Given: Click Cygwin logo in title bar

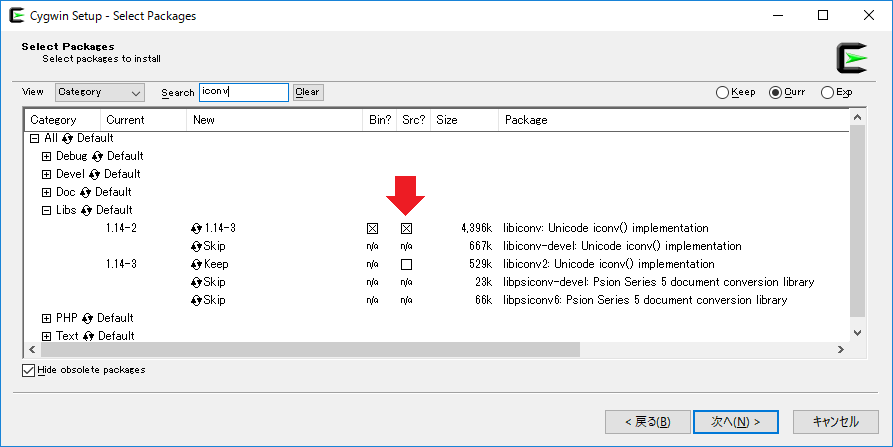Looking at the screenshot, I should tap(17, 15).
